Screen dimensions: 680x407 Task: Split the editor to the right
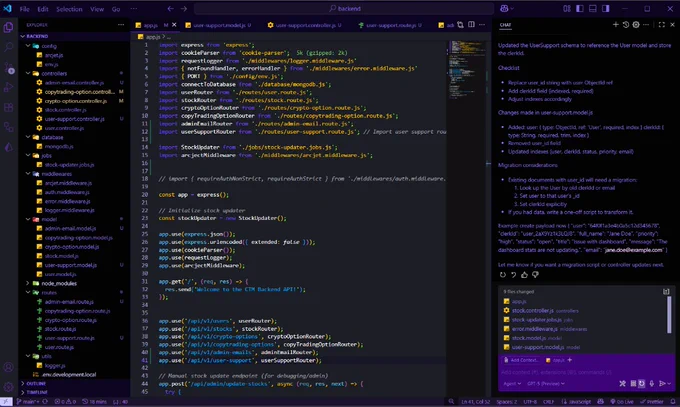pos(471,25)
